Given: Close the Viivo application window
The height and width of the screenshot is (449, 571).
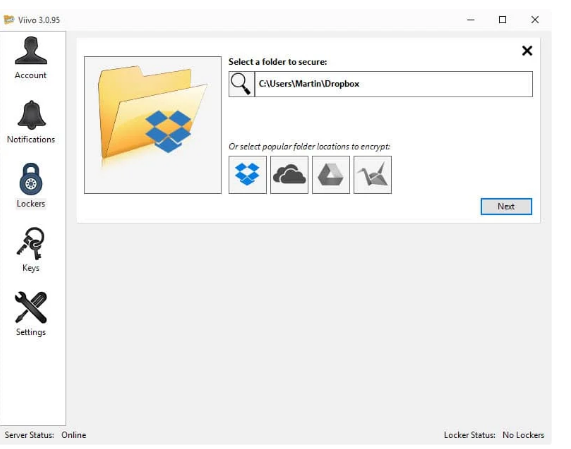Looking at the screenshot, I should pos(535,20).
